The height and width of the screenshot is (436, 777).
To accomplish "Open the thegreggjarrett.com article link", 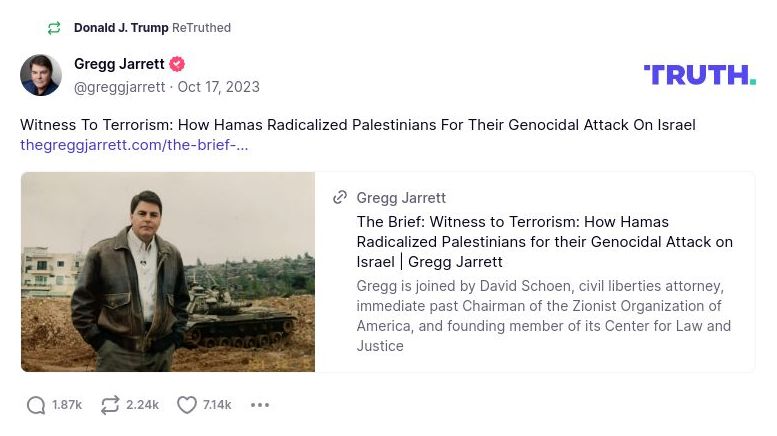I will tap(134, 145).
